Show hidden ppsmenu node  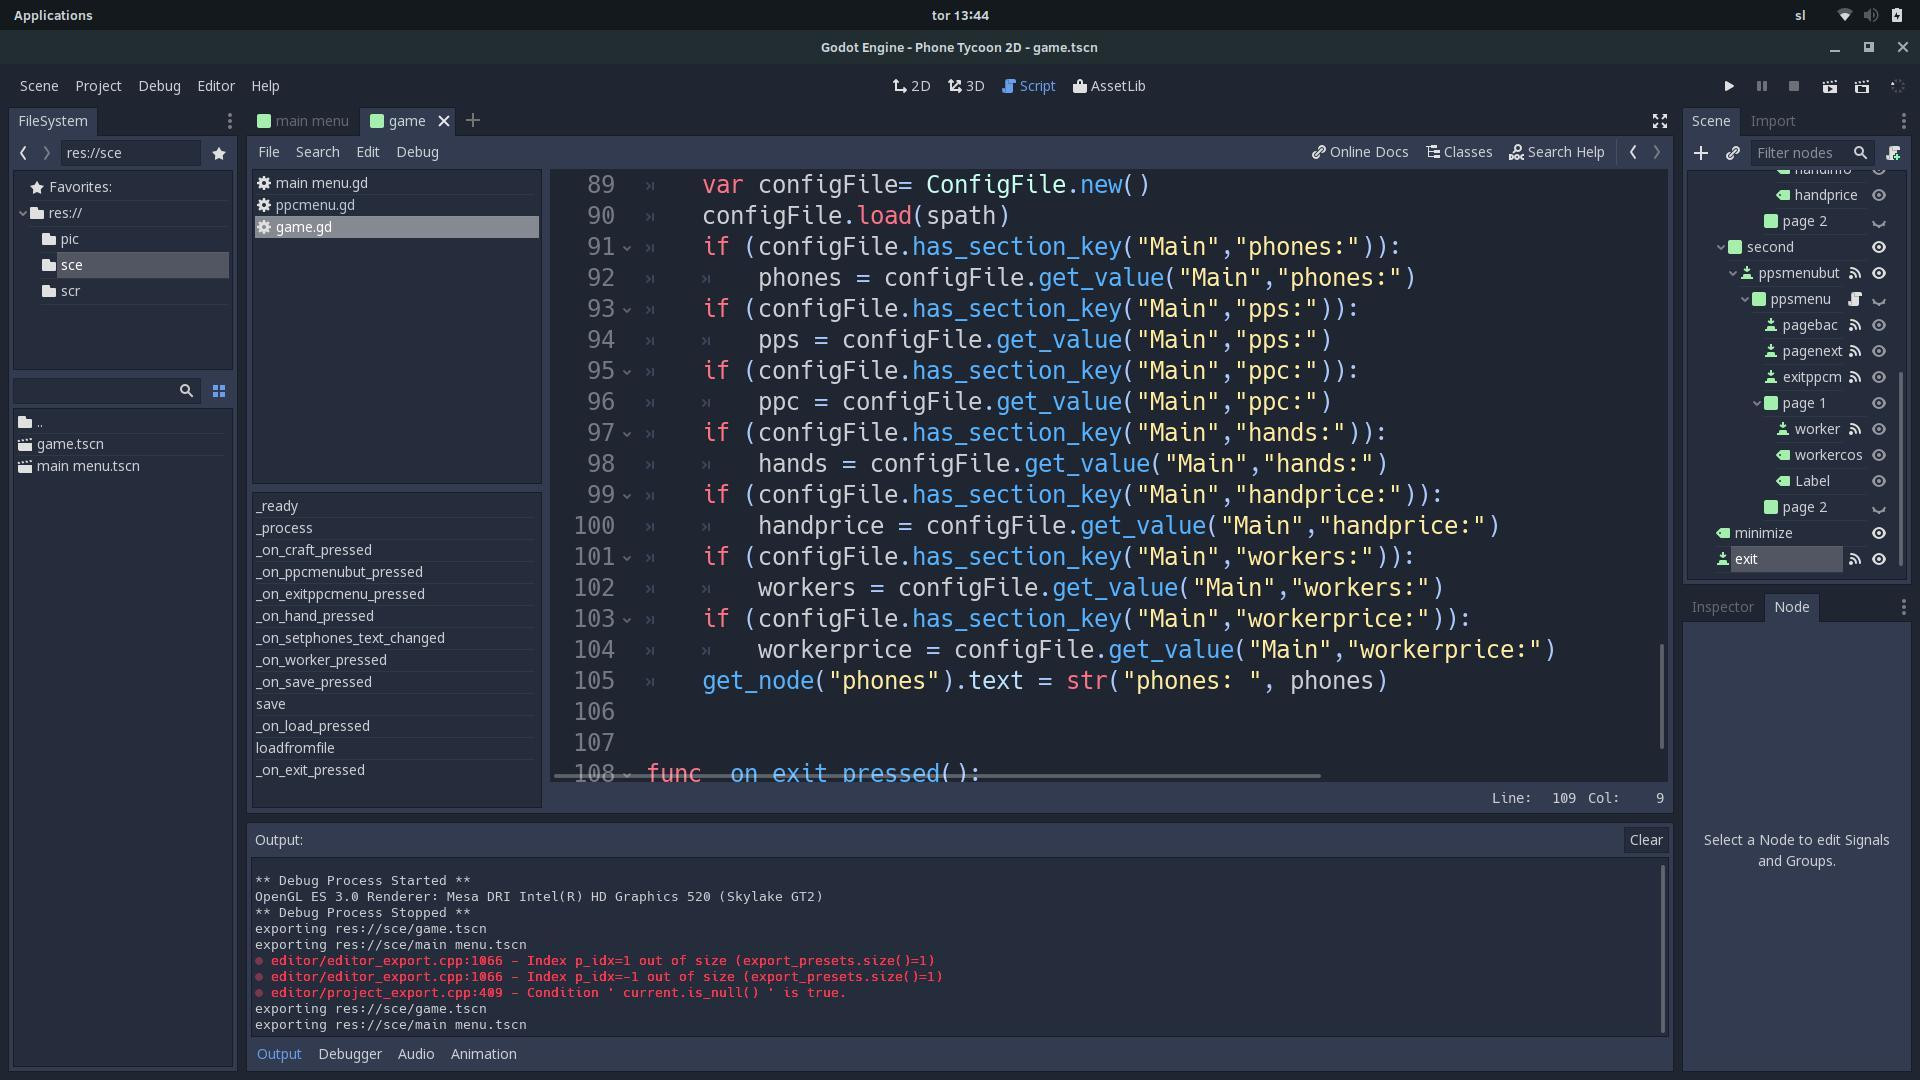(1879, 300)
